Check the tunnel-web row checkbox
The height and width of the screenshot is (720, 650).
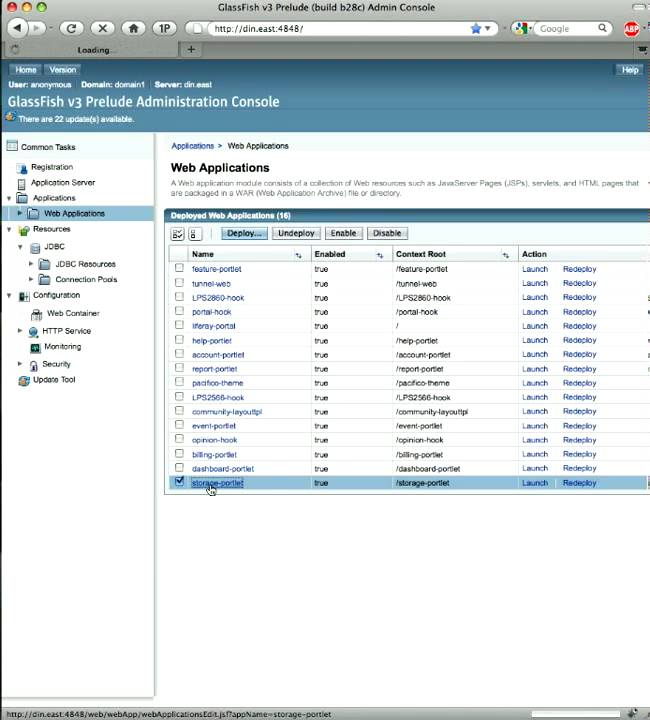pos(179,282)
